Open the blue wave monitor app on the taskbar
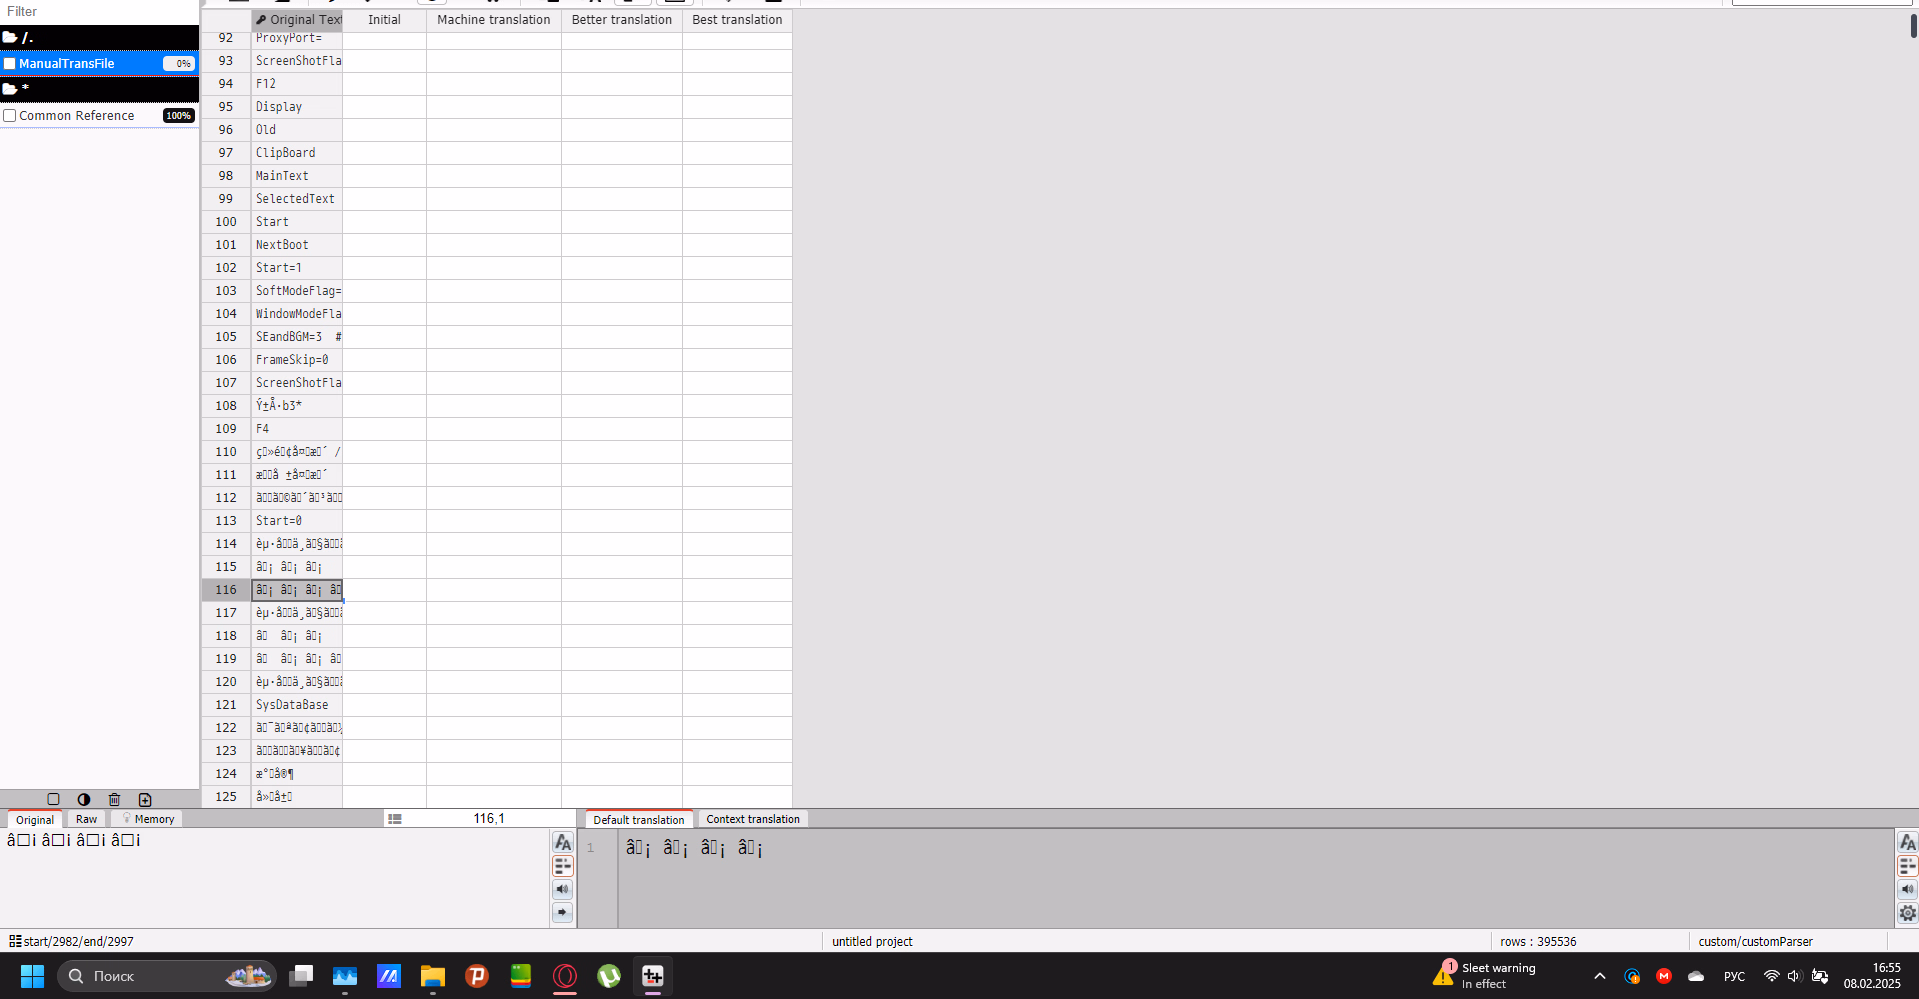Image resolution: width=1919 pixels, height=999 pixels. [345, 976]
